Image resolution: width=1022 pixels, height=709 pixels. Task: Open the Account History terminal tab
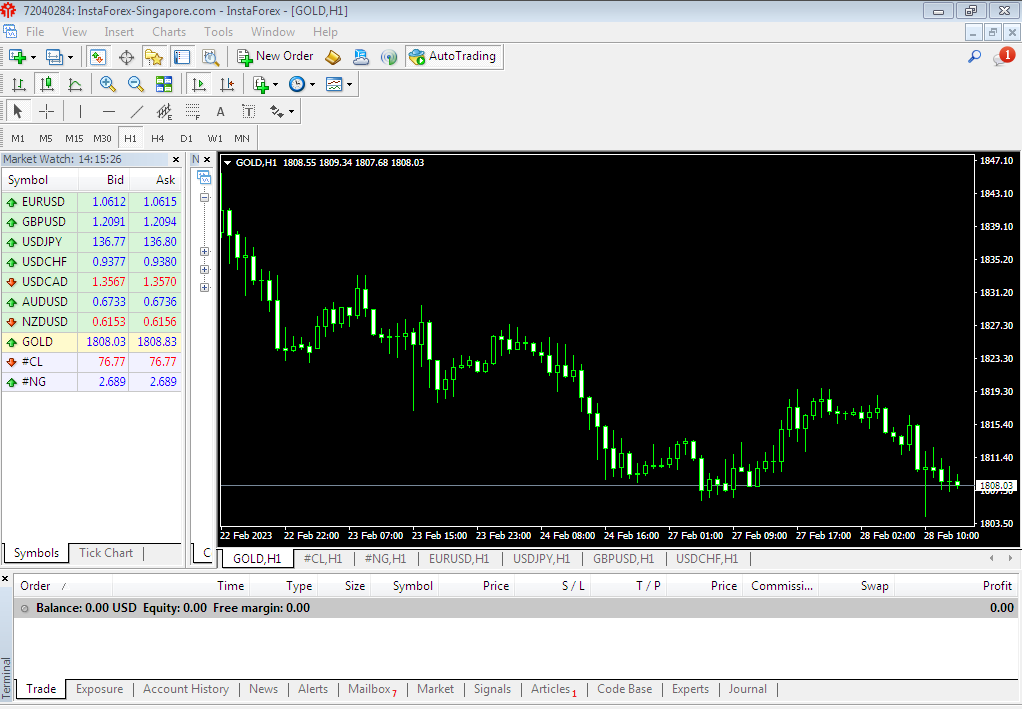pyautogui.click(x=186, y=689)
